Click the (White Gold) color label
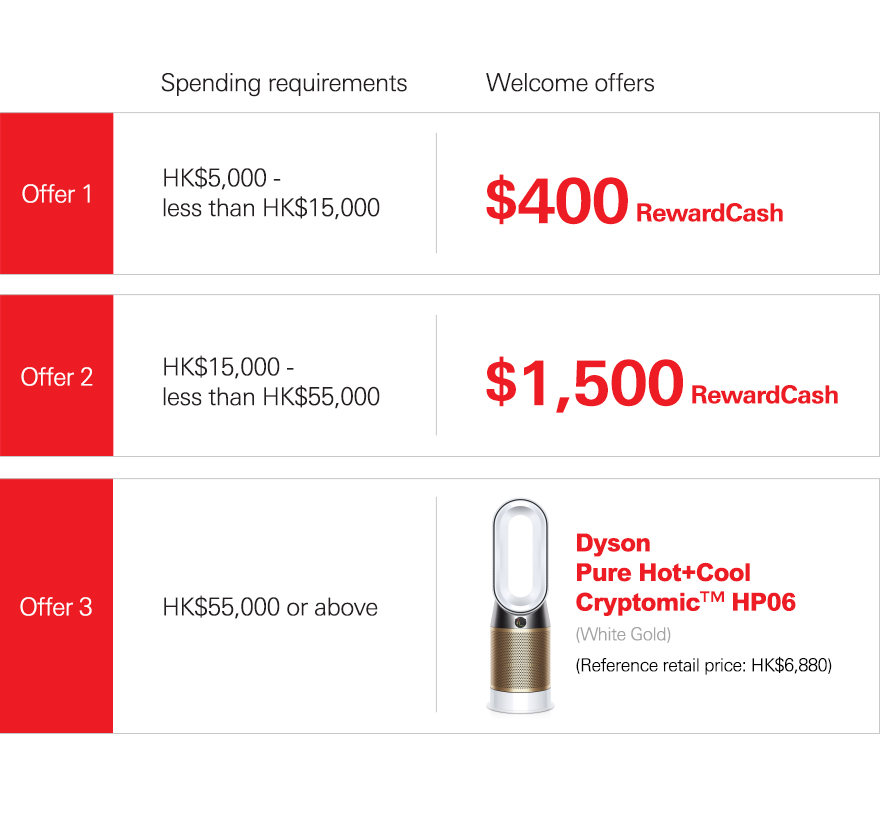The image size is (880, 834). click(x=624, y=635)
